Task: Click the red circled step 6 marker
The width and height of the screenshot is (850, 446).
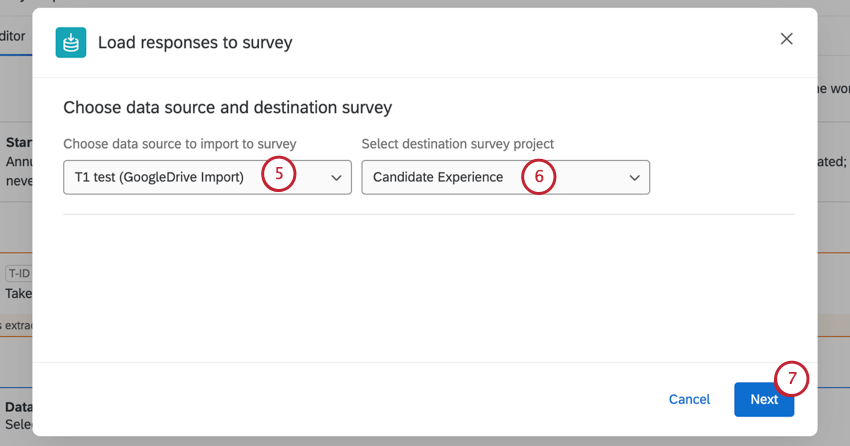Action: [538, 176]
